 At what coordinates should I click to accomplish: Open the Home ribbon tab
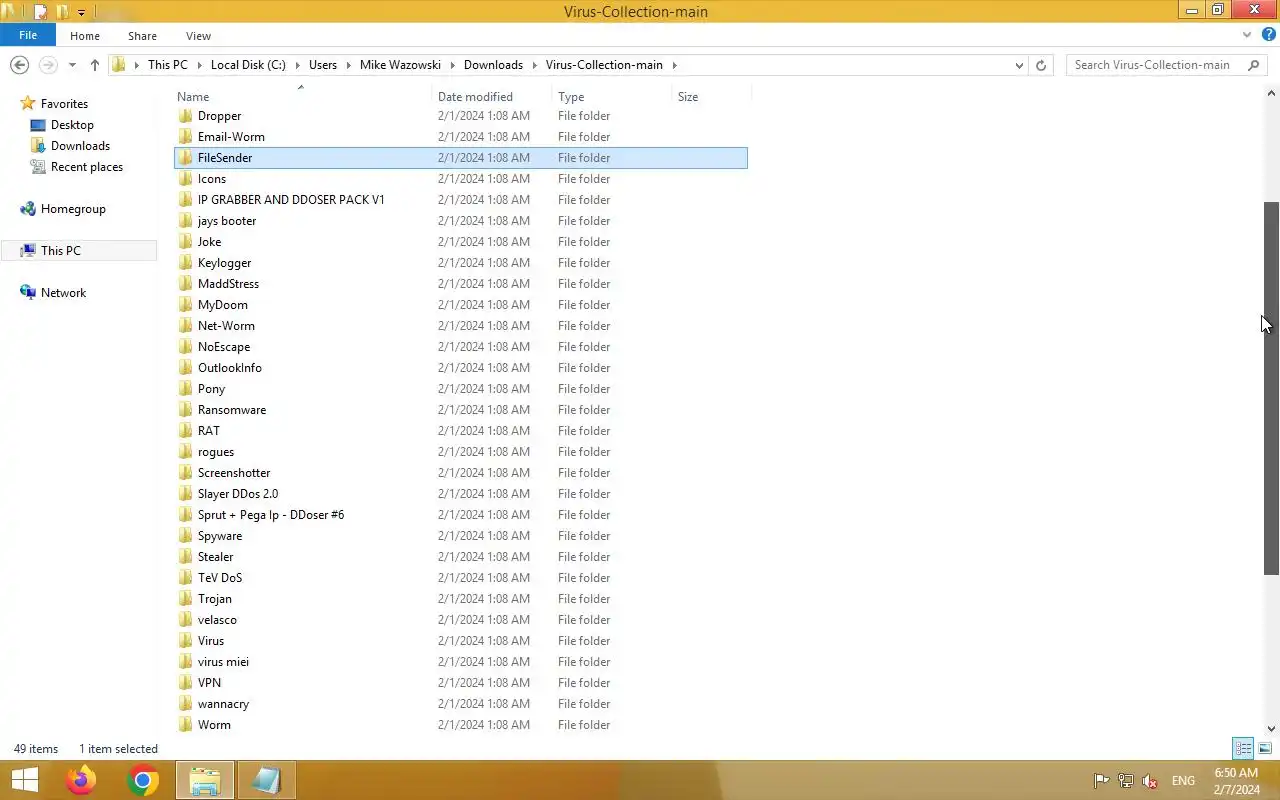[85, 36]
